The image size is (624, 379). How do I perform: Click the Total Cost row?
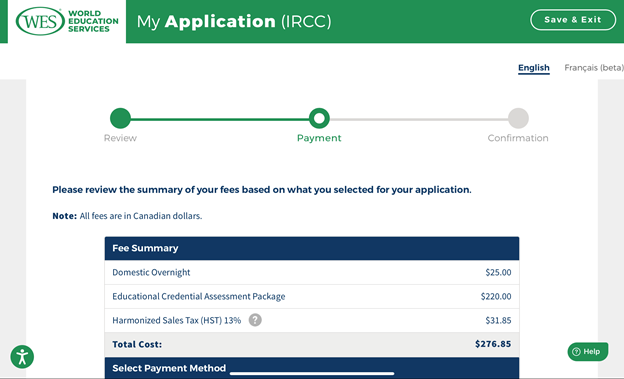click(312, 344)
